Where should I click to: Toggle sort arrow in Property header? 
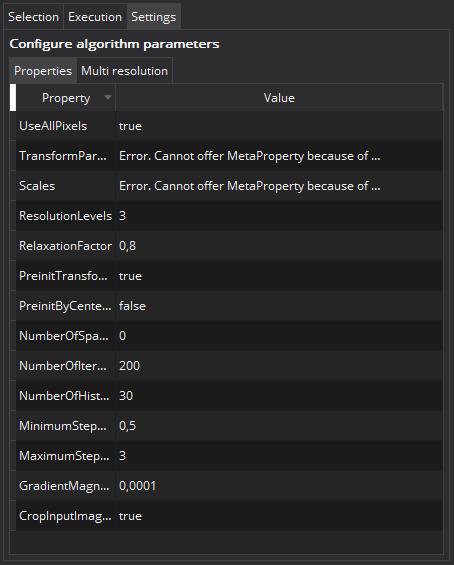point(107,97)
